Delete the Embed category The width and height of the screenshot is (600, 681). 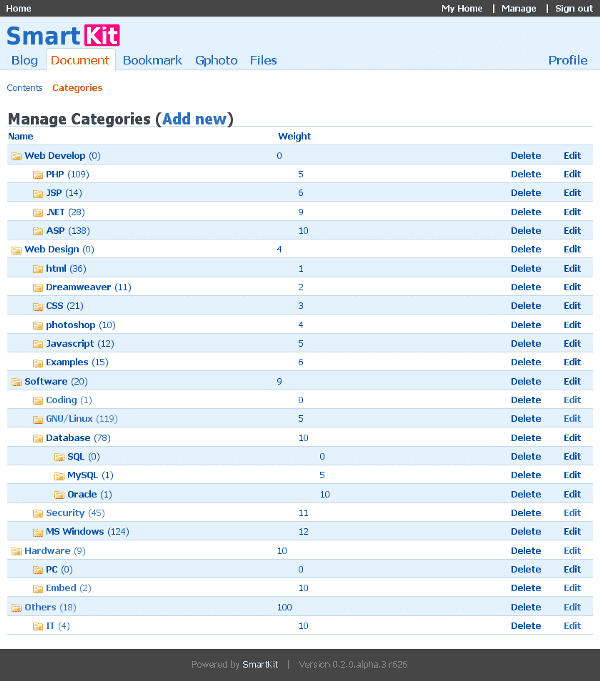click(526, 588)
